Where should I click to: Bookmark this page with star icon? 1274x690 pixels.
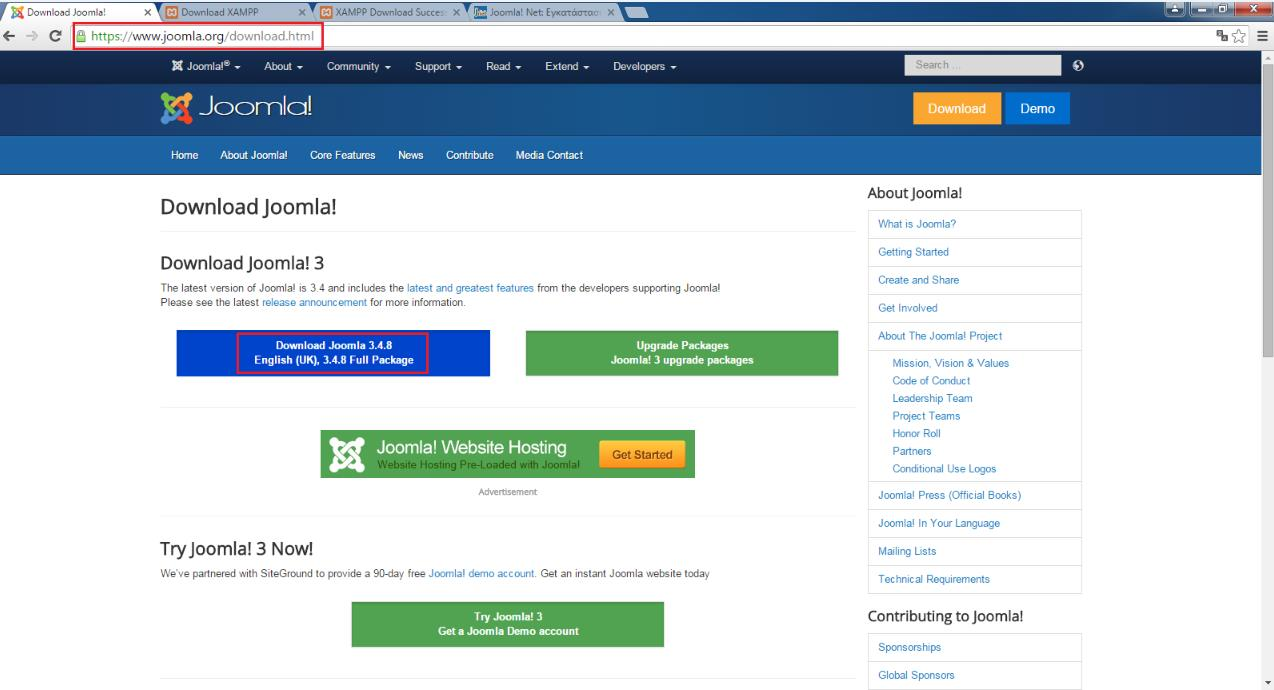pyautogui.click(x=1240, y=37)
